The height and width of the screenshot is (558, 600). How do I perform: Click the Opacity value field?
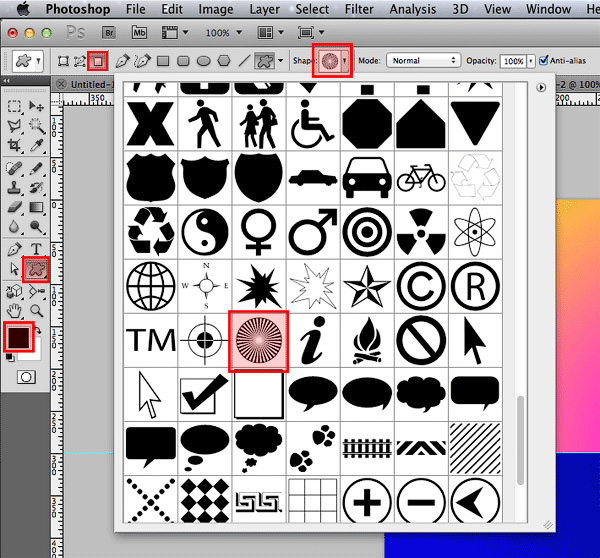coord(514,61)
